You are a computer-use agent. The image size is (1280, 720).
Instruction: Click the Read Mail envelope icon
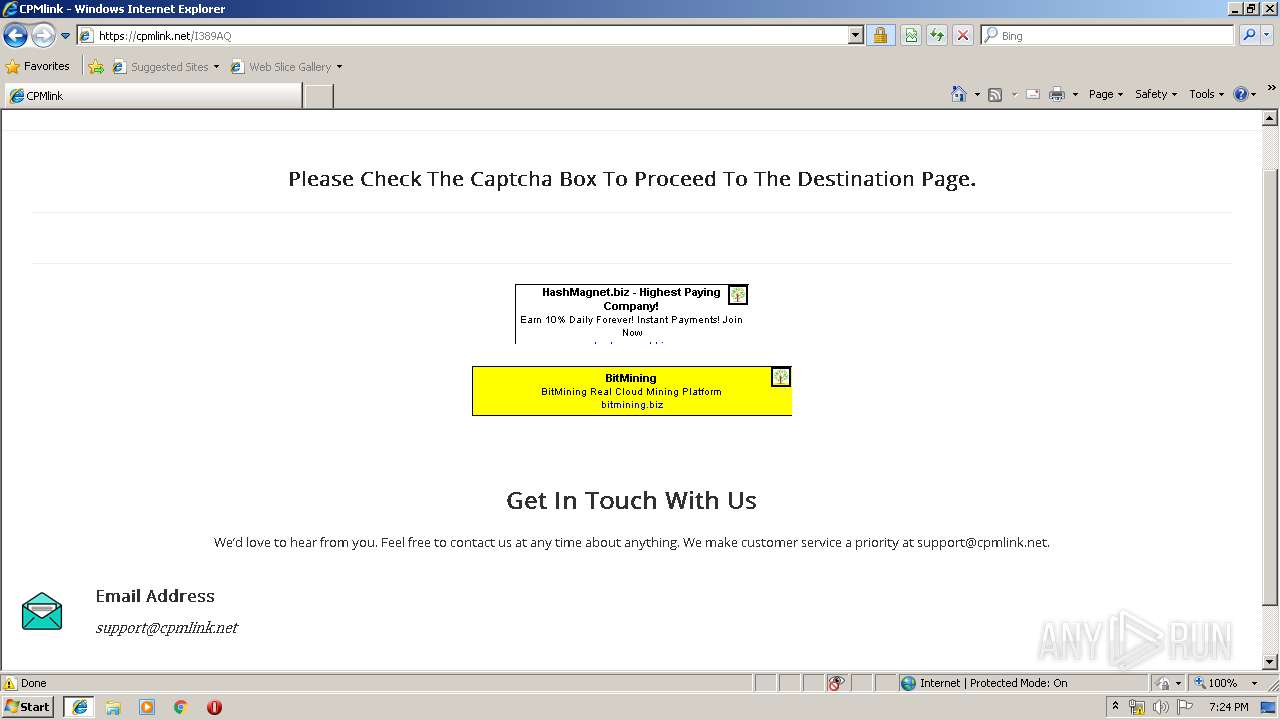pos(1033,94)
